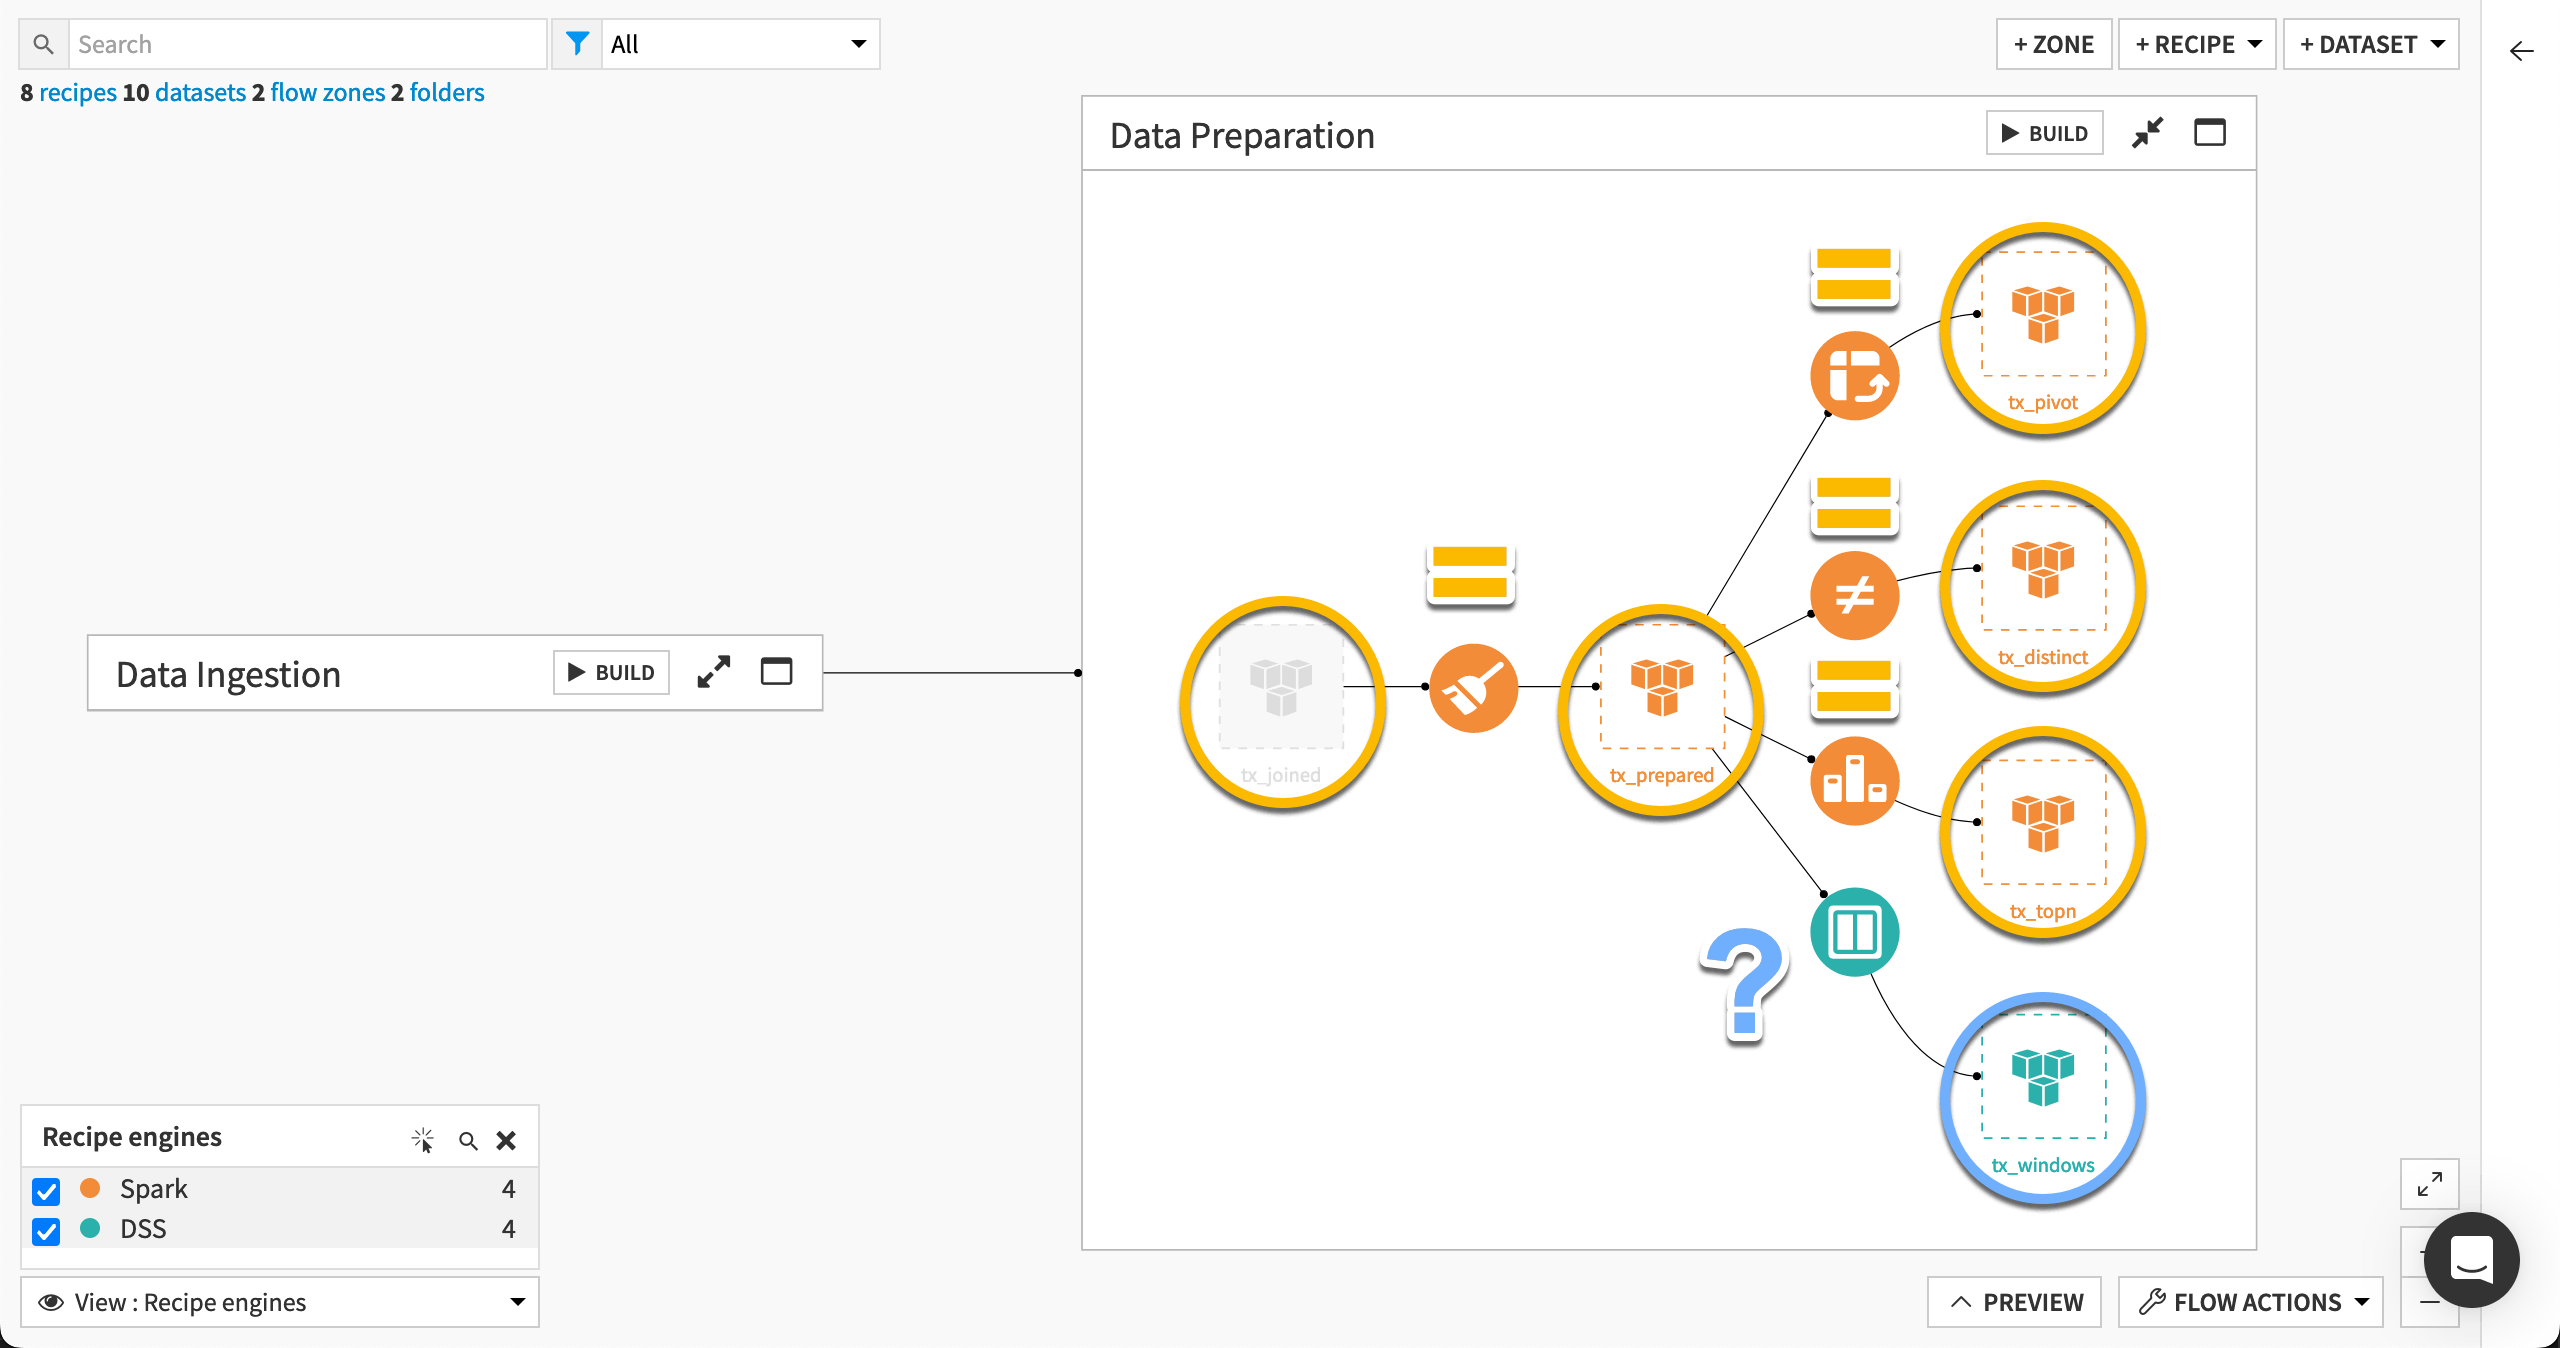Expand the + RECIPE dropdown
2560x1348 pixels.
click(x=2197, y=44)
